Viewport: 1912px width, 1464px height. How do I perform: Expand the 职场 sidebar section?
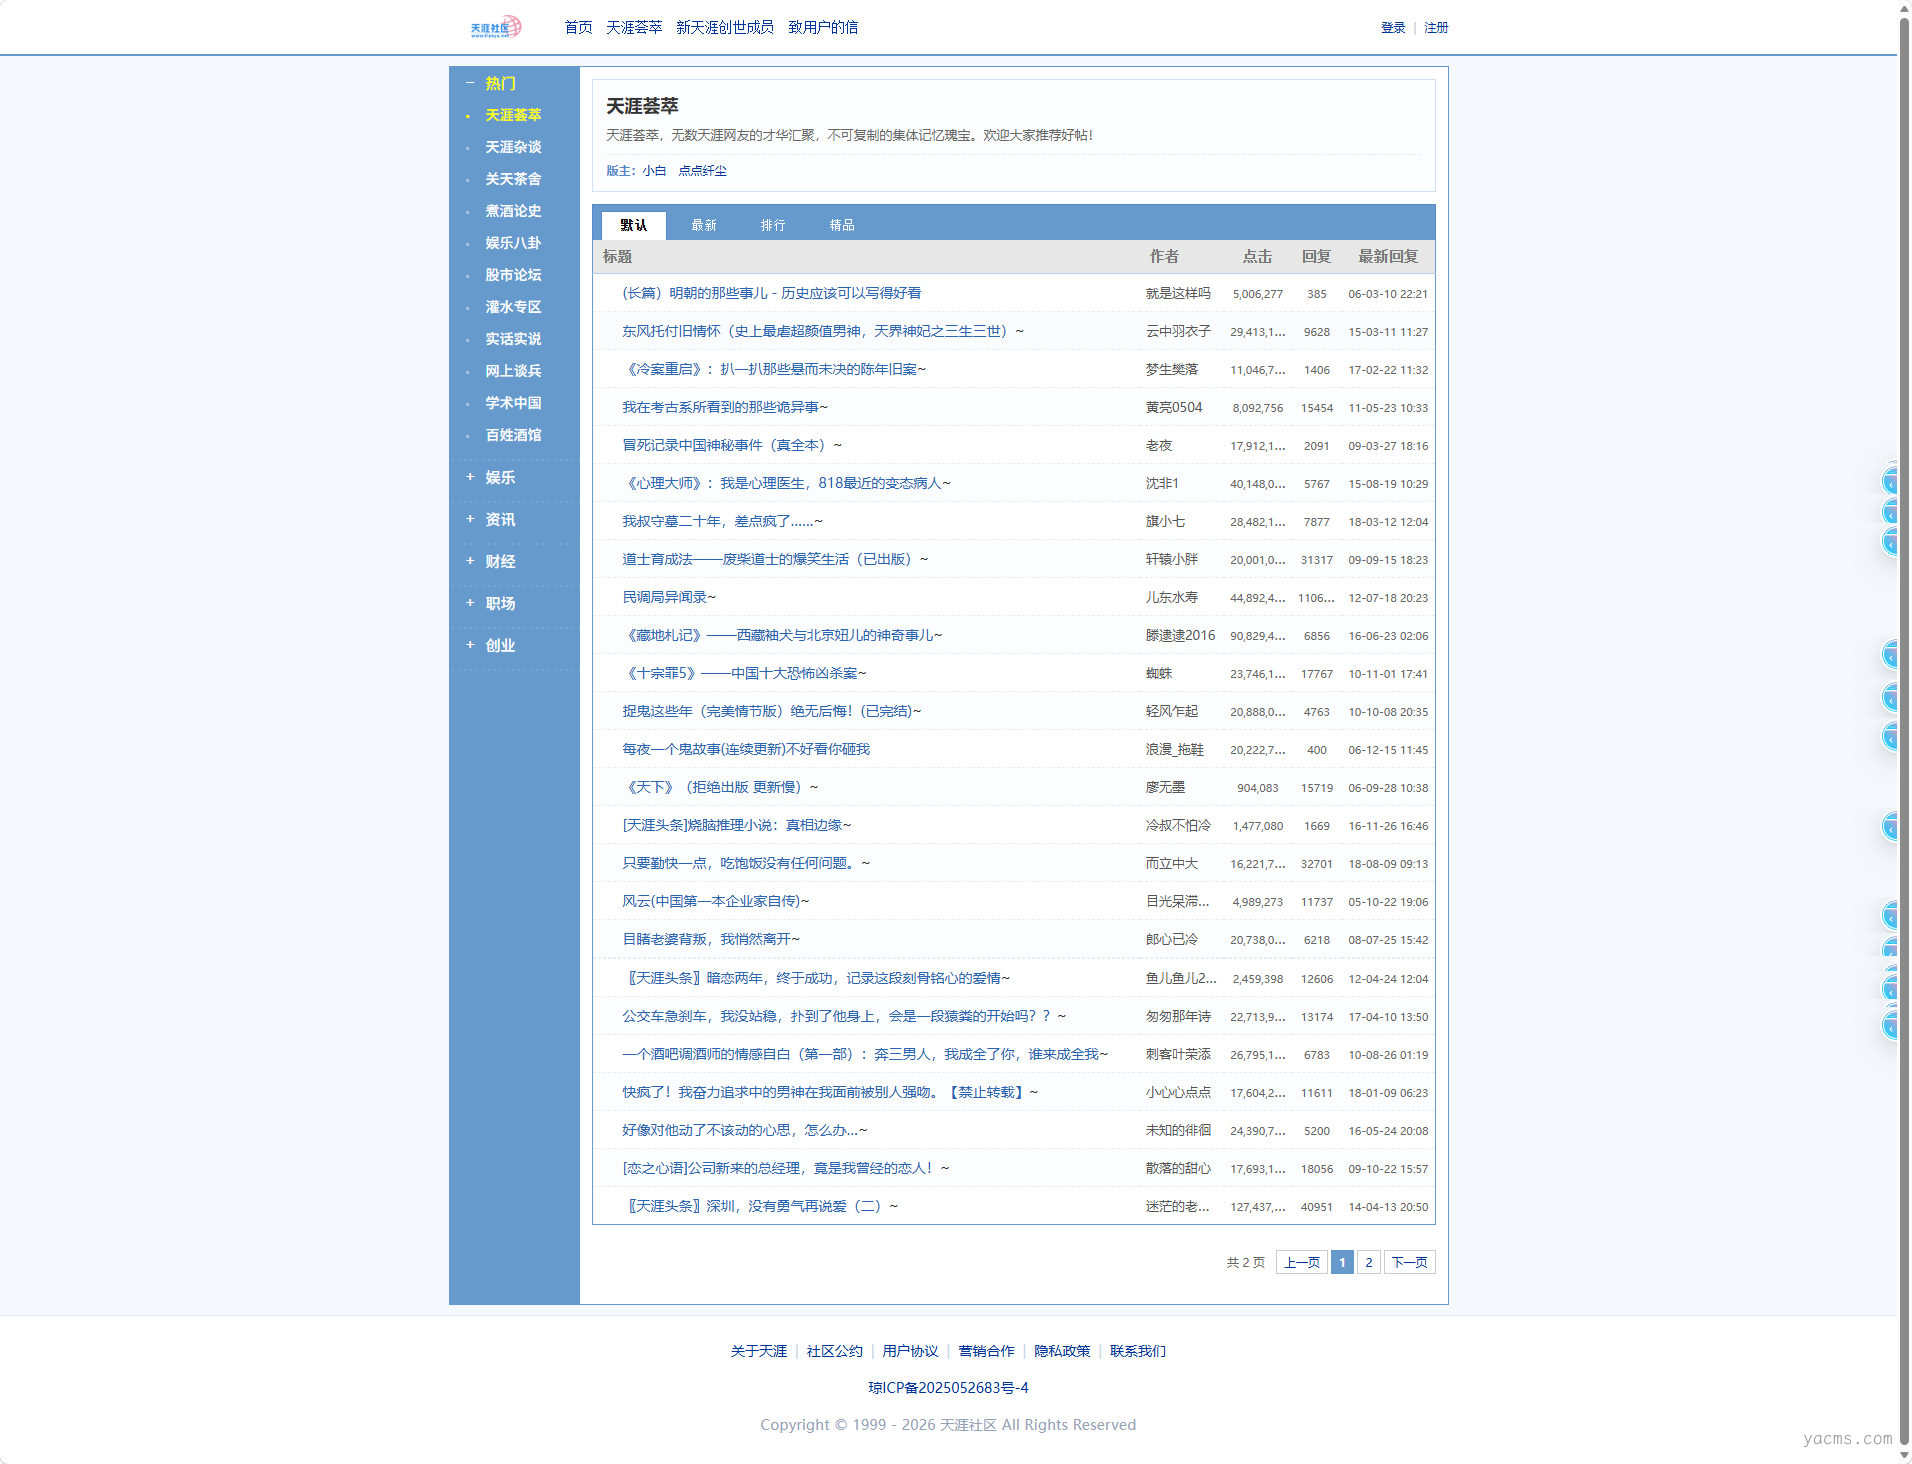coord(470,603)
